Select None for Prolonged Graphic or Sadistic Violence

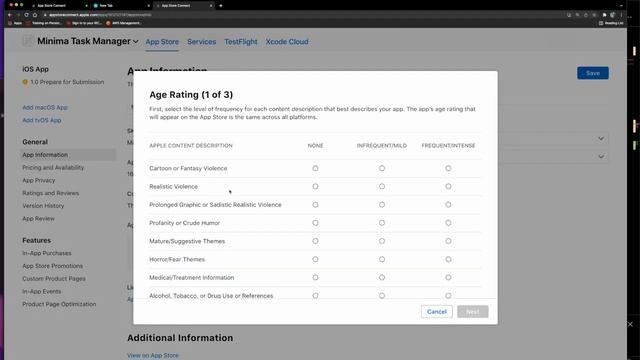tap(315, 204)
